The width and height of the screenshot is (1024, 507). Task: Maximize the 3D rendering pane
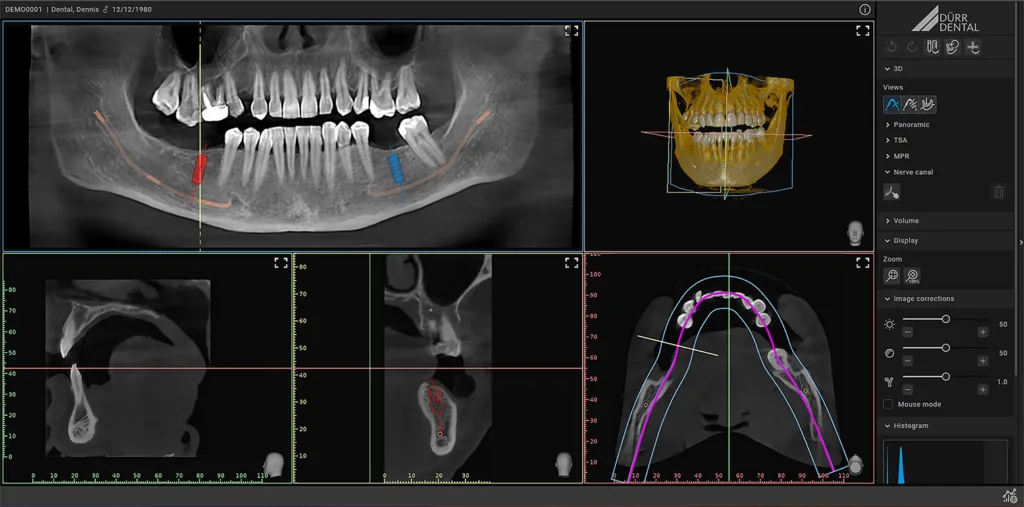point(863,31)
